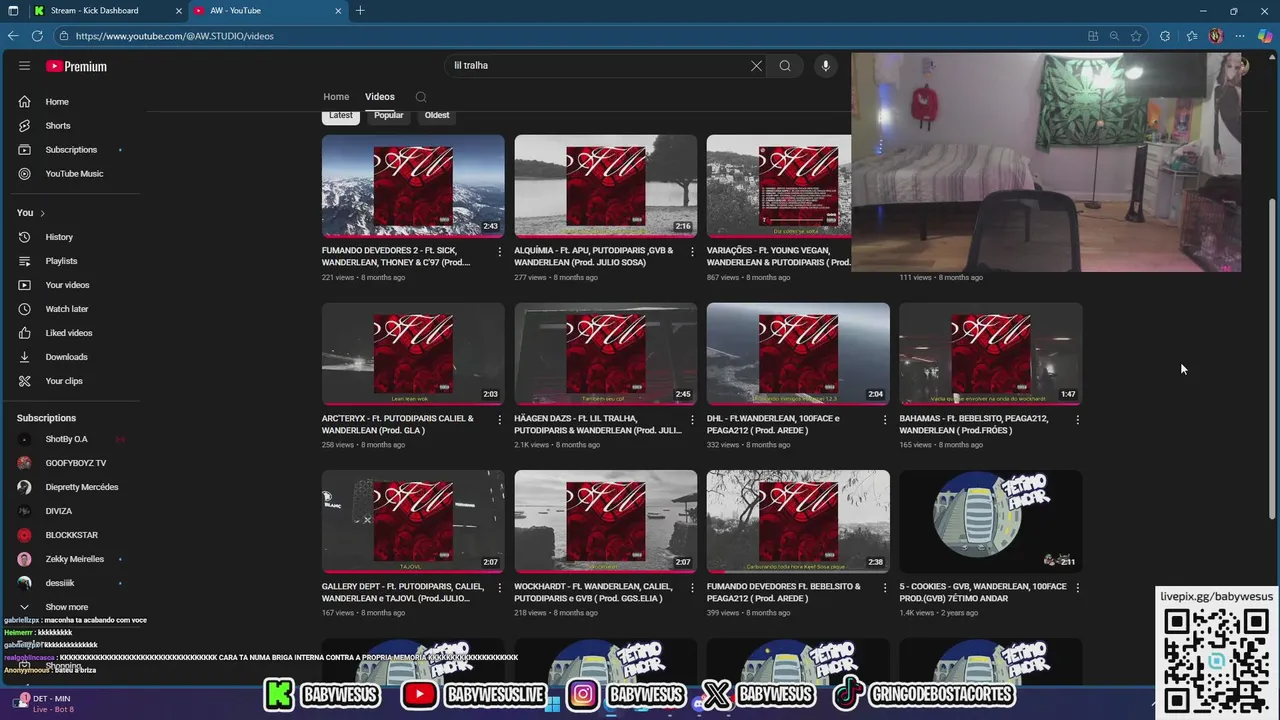The height and width of the screenshot is (720, 1280).
Task: Open Watch later in sidebar
Action: [66, 309]
